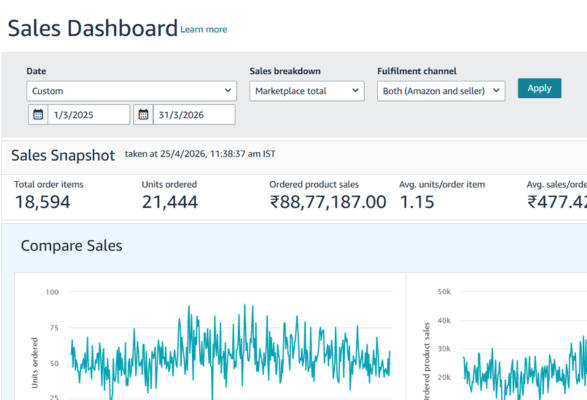Image resolution: width=587 pixels, height=400 pixels.
Task: Select the end date field 31/3/2026
Action: [x=194, y=115]
